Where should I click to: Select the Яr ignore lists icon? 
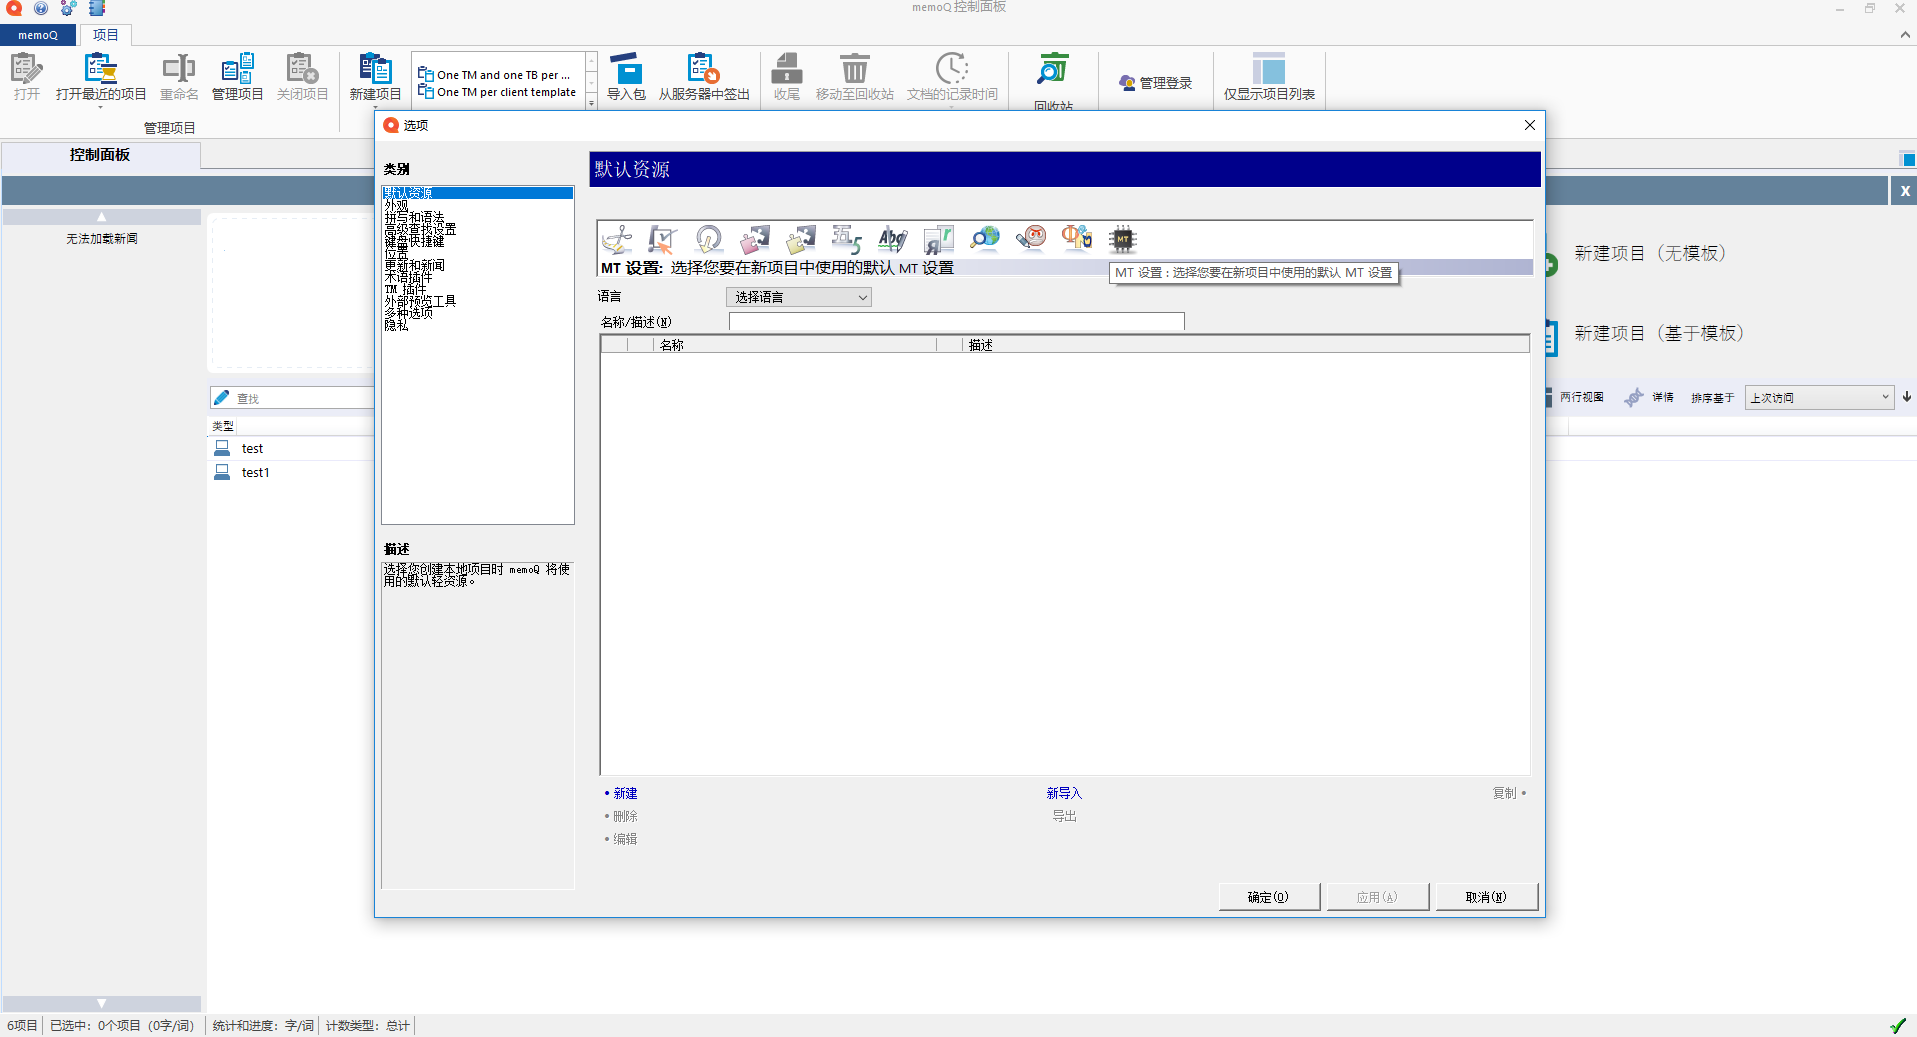939,239
